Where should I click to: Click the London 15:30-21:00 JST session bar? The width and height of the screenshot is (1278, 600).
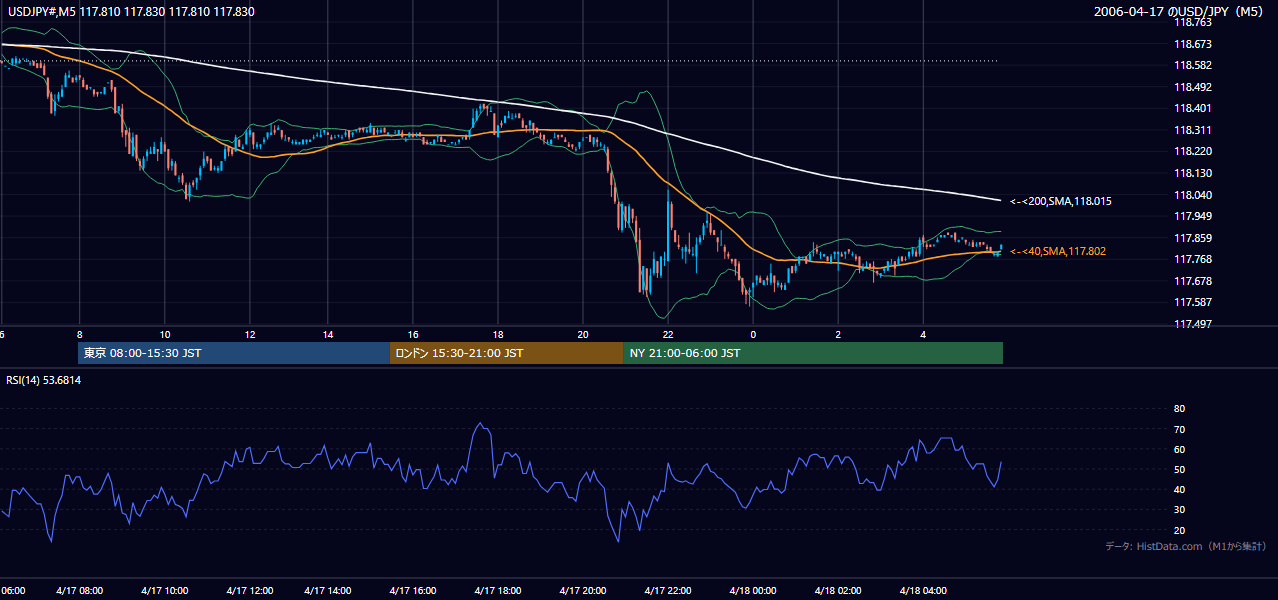[x=507, y=353]
